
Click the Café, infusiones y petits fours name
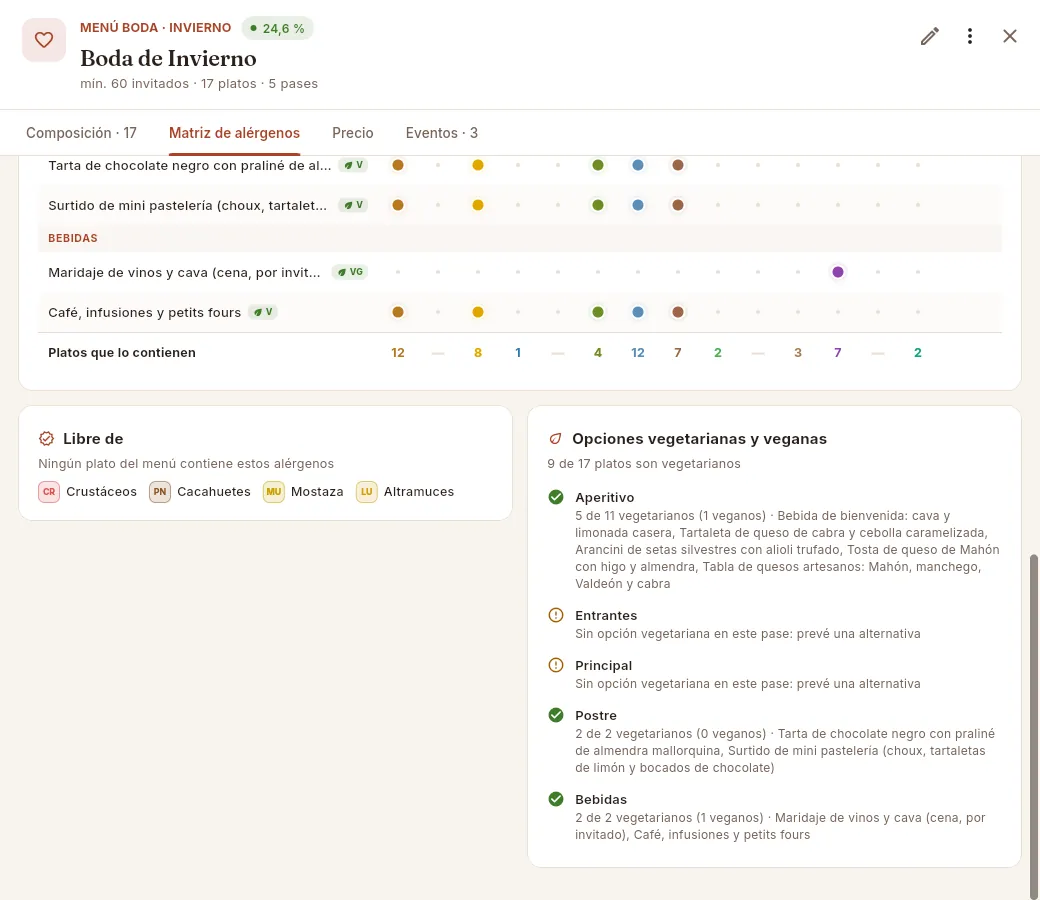point(145,312)
